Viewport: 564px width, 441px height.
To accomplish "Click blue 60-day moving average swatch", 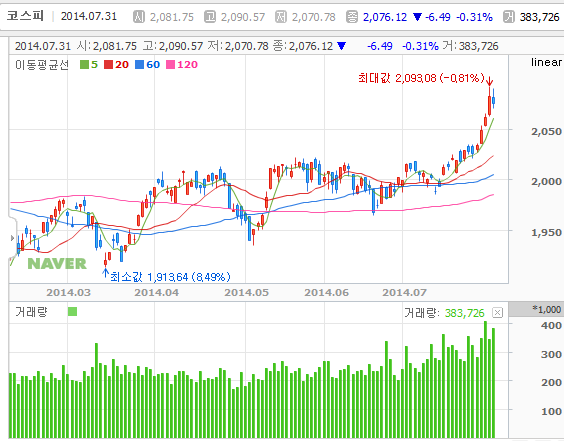I will pos(139,64).
